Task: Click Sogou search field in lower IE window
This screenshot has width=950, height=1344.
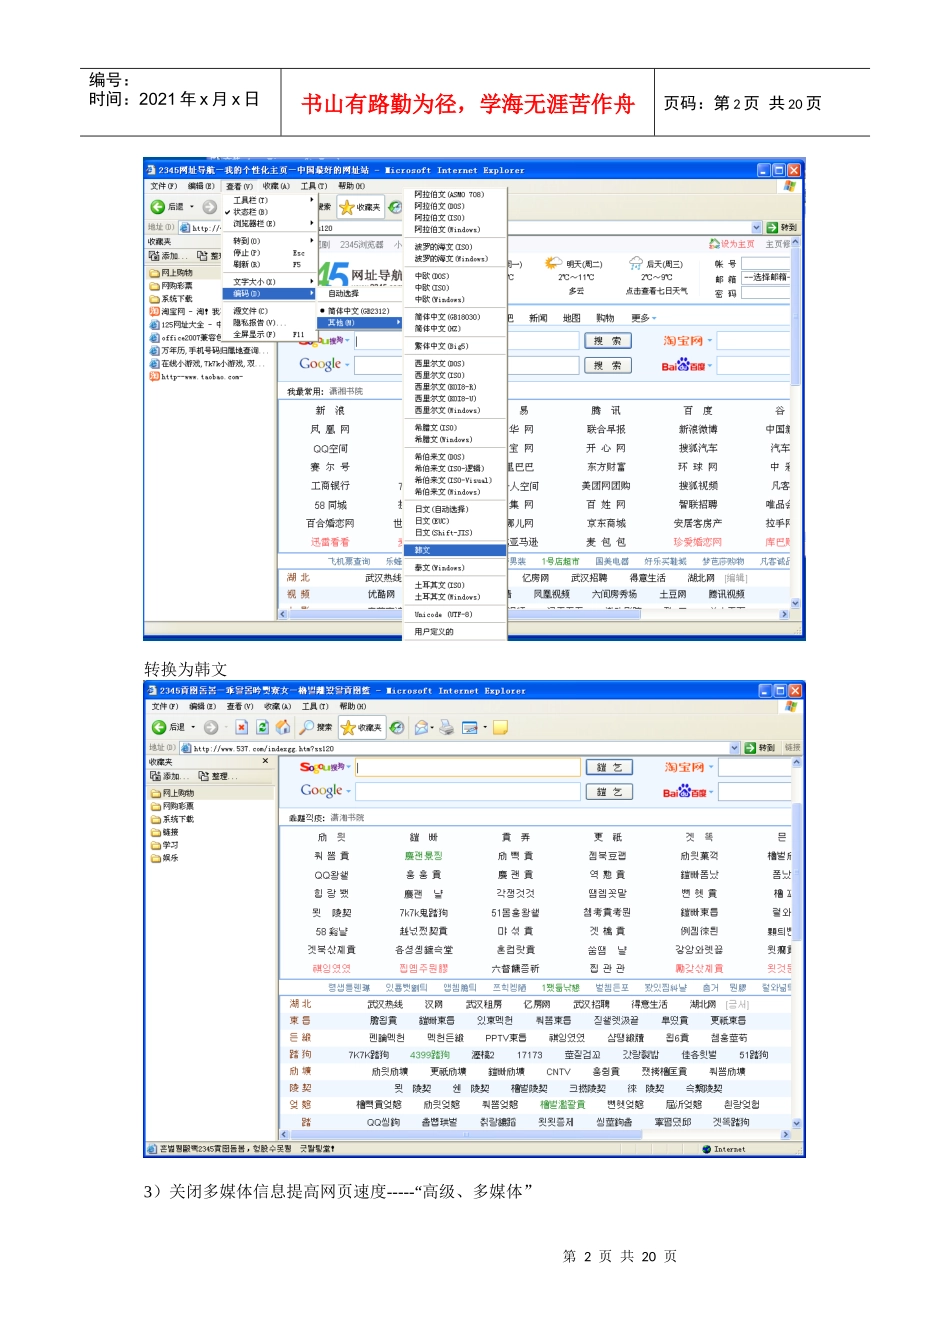Action: point(468,767)
